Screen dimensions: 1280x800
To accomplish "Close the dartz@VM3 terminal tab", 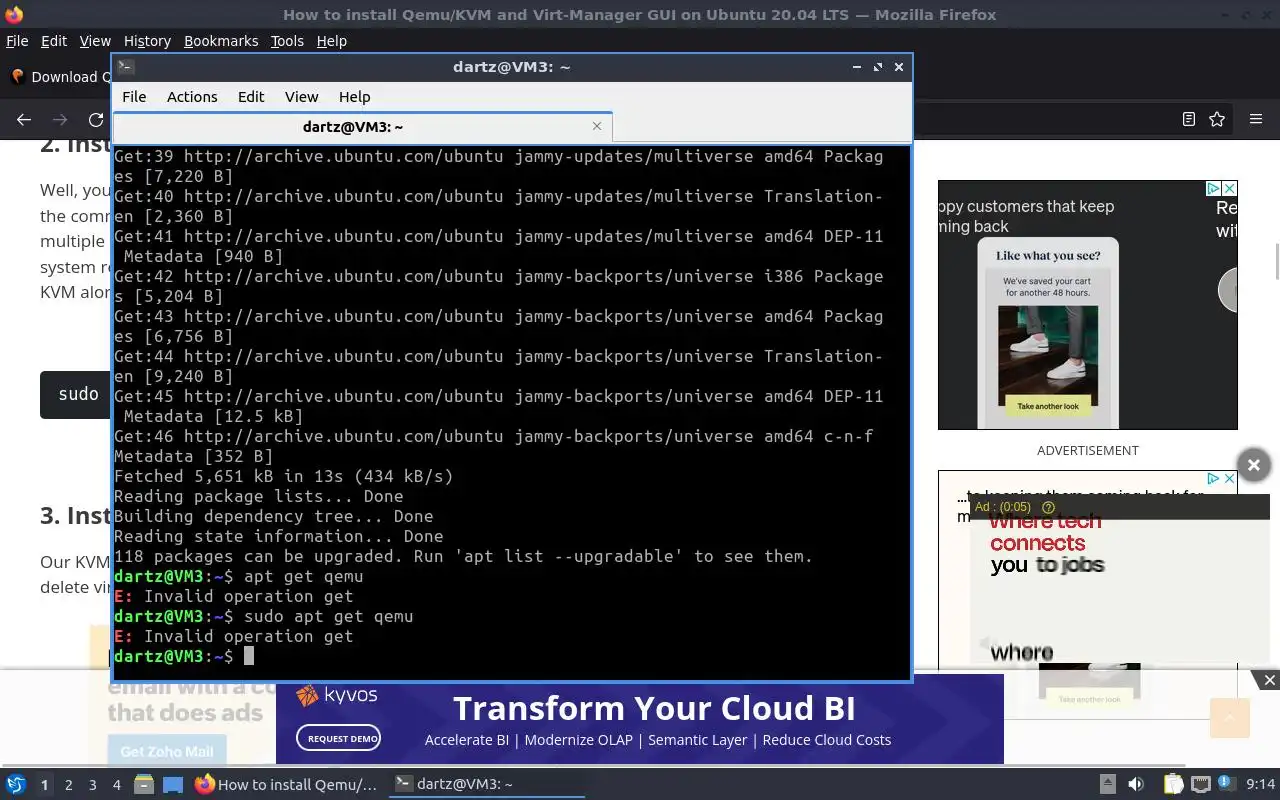I will click(x=597, y=126).
